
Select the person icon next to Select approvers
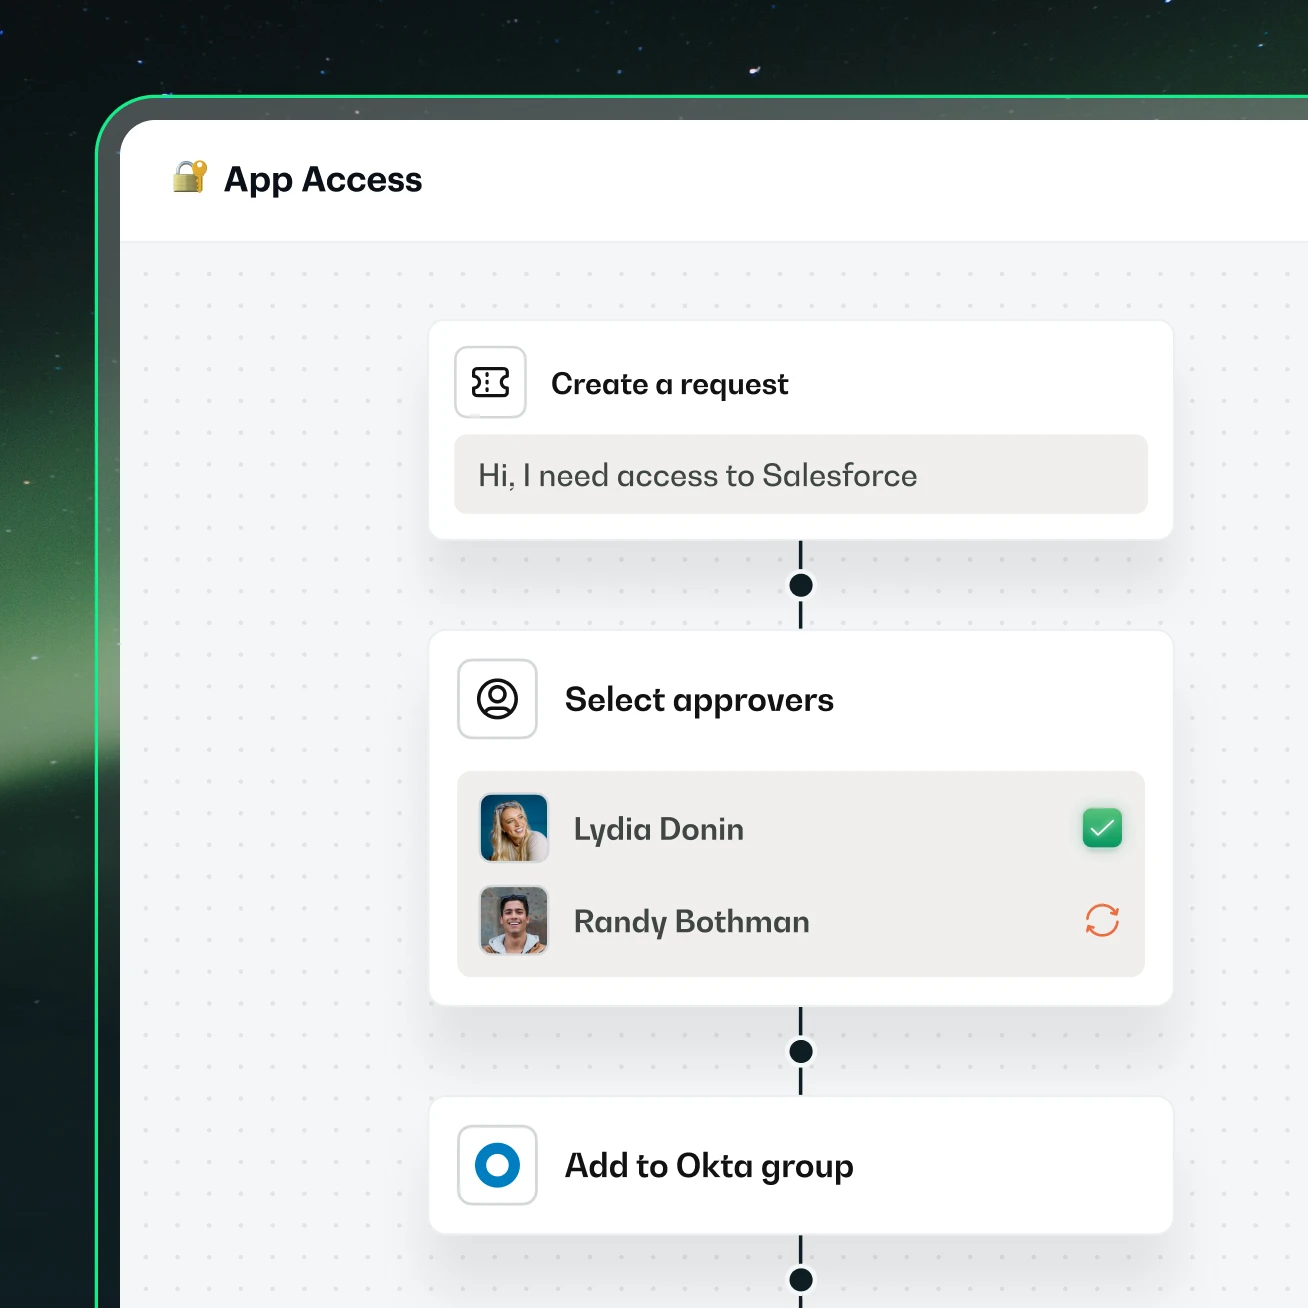click(497, 699)
